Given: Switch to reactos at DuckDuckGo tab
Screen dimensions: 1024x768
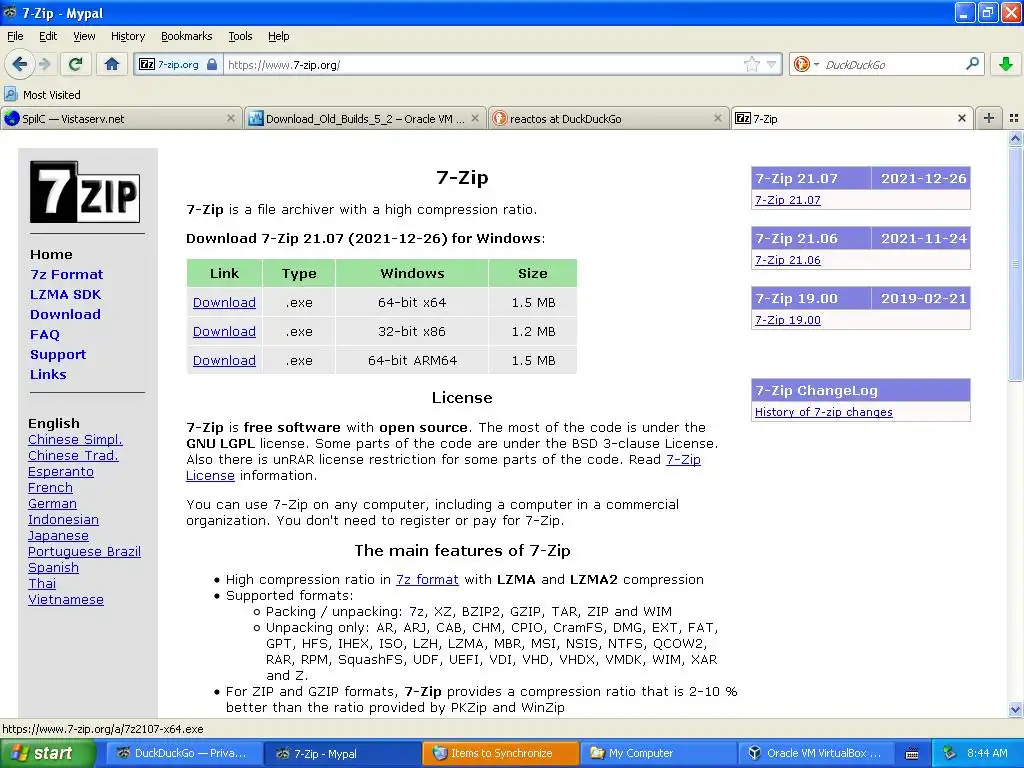Looking at the screenshot, I should [x=608, y=118].
